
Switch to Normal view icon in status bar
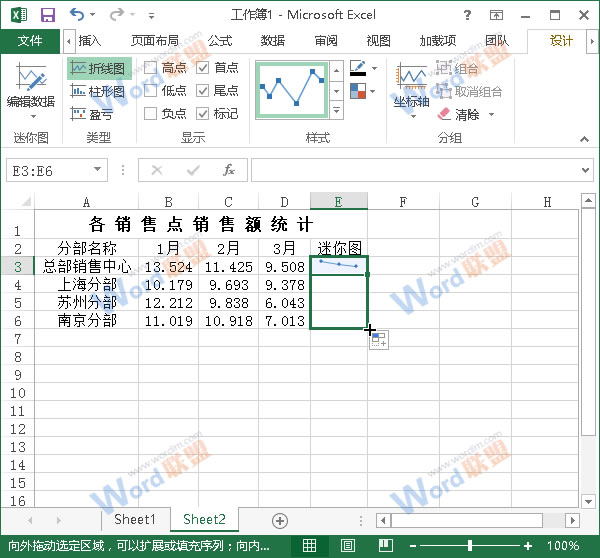pyautogui.click(x=309, y=545)
